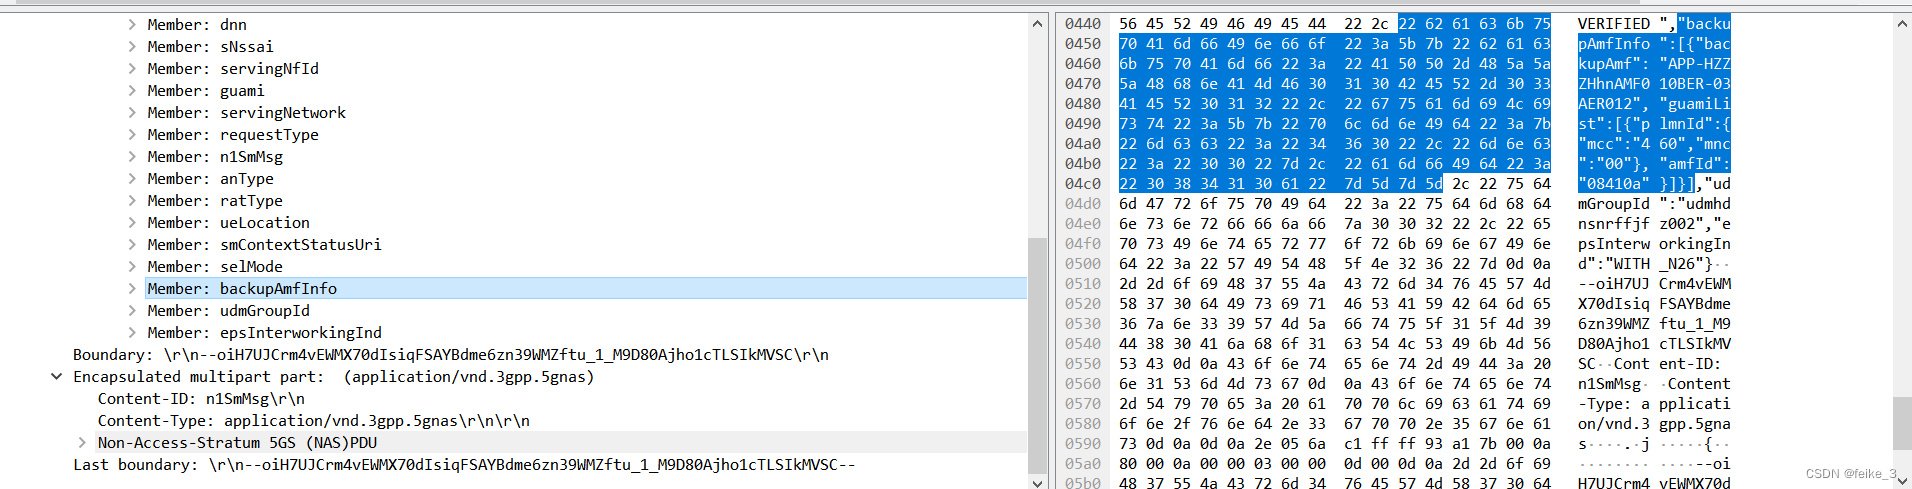
Task: Expand the Member: smContextStatusUri node
Action: click(x=132, y=244)
